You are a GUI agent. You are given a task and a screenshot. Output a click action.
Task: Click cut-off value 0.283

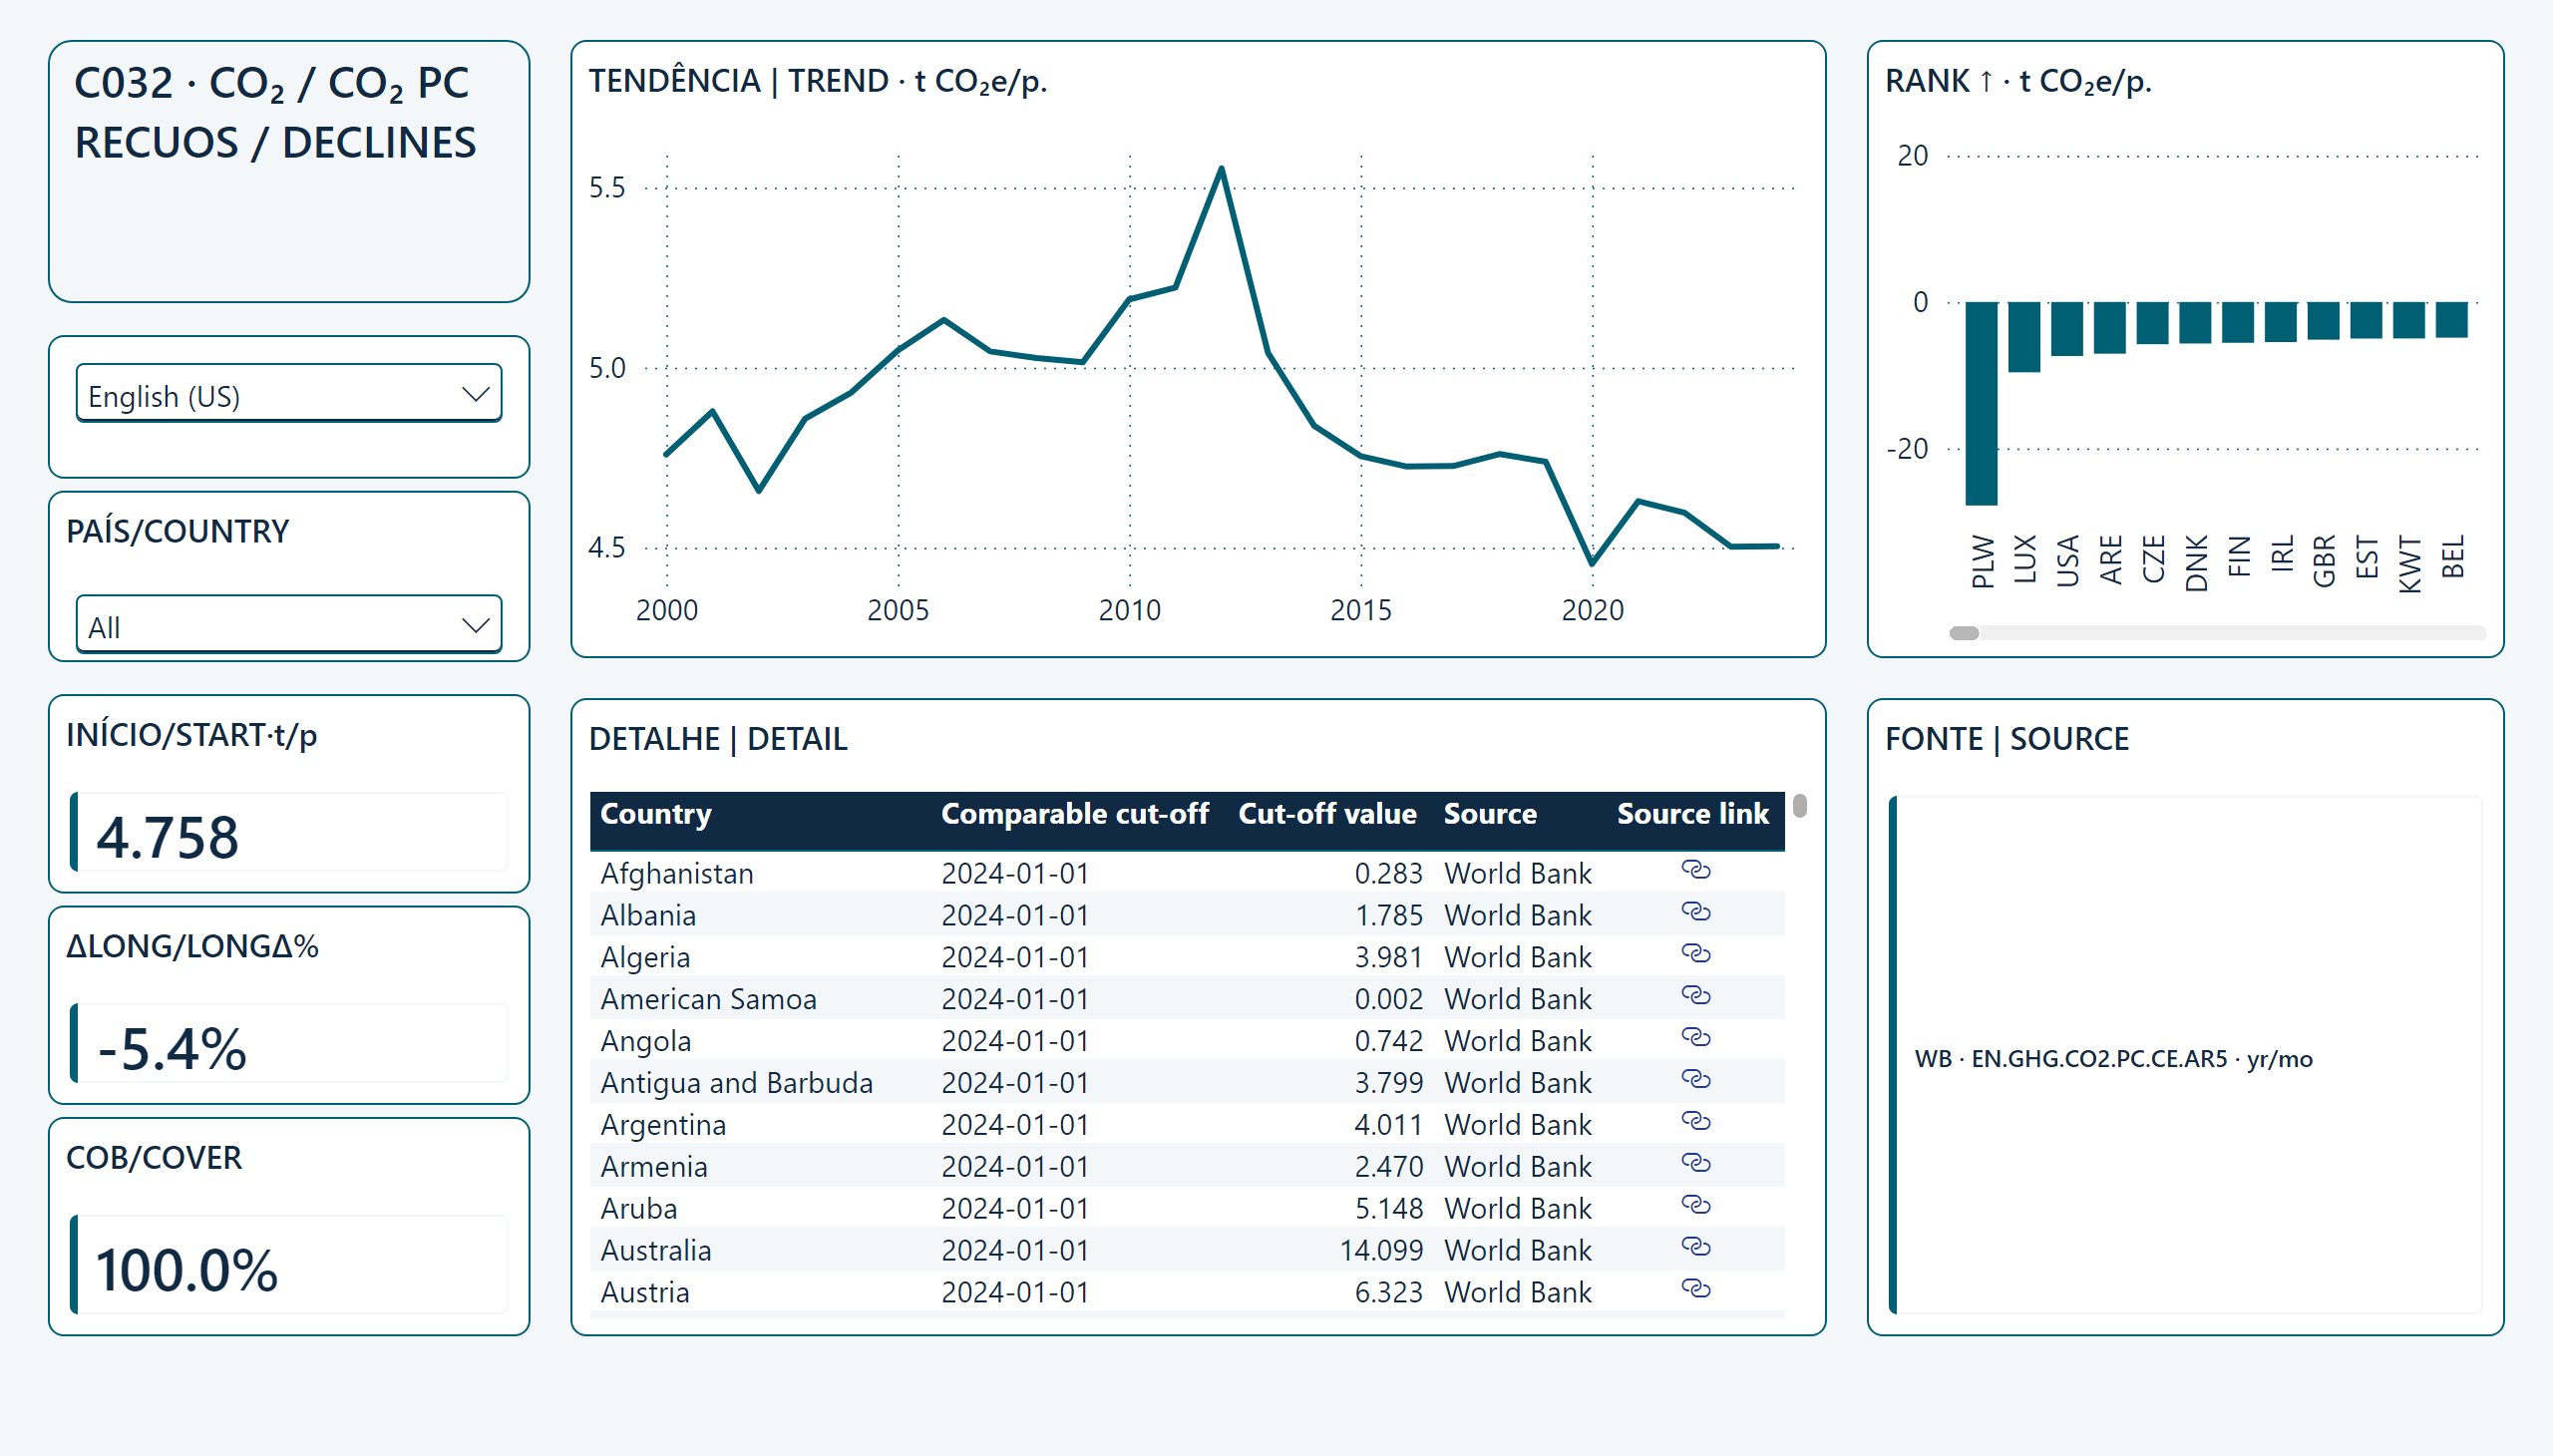point(1388,873)
